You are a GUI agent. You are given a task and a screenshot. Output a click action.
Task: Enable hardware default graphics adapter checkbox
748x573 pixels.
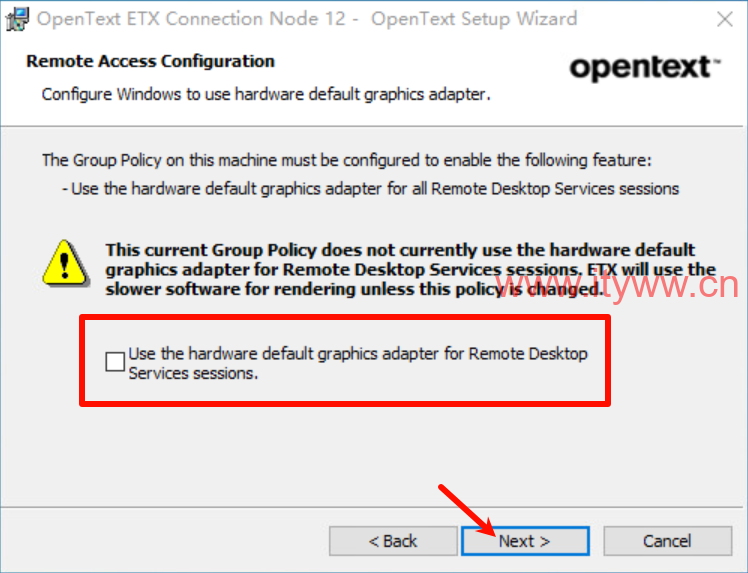(x=115, y=362)
